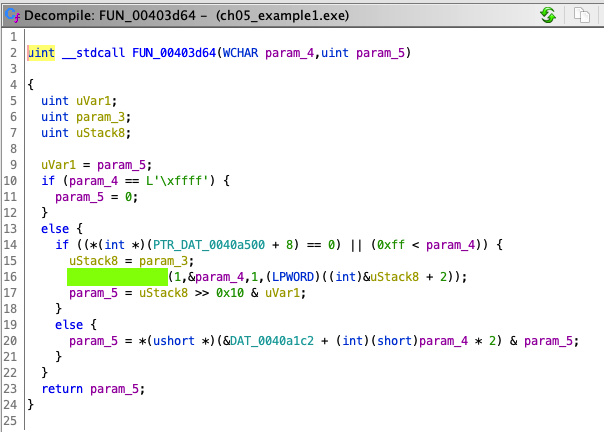Click function name FUN_00403d64 on line 2
Viewport: 604px width, 432px height.
[x=174, y=53]
